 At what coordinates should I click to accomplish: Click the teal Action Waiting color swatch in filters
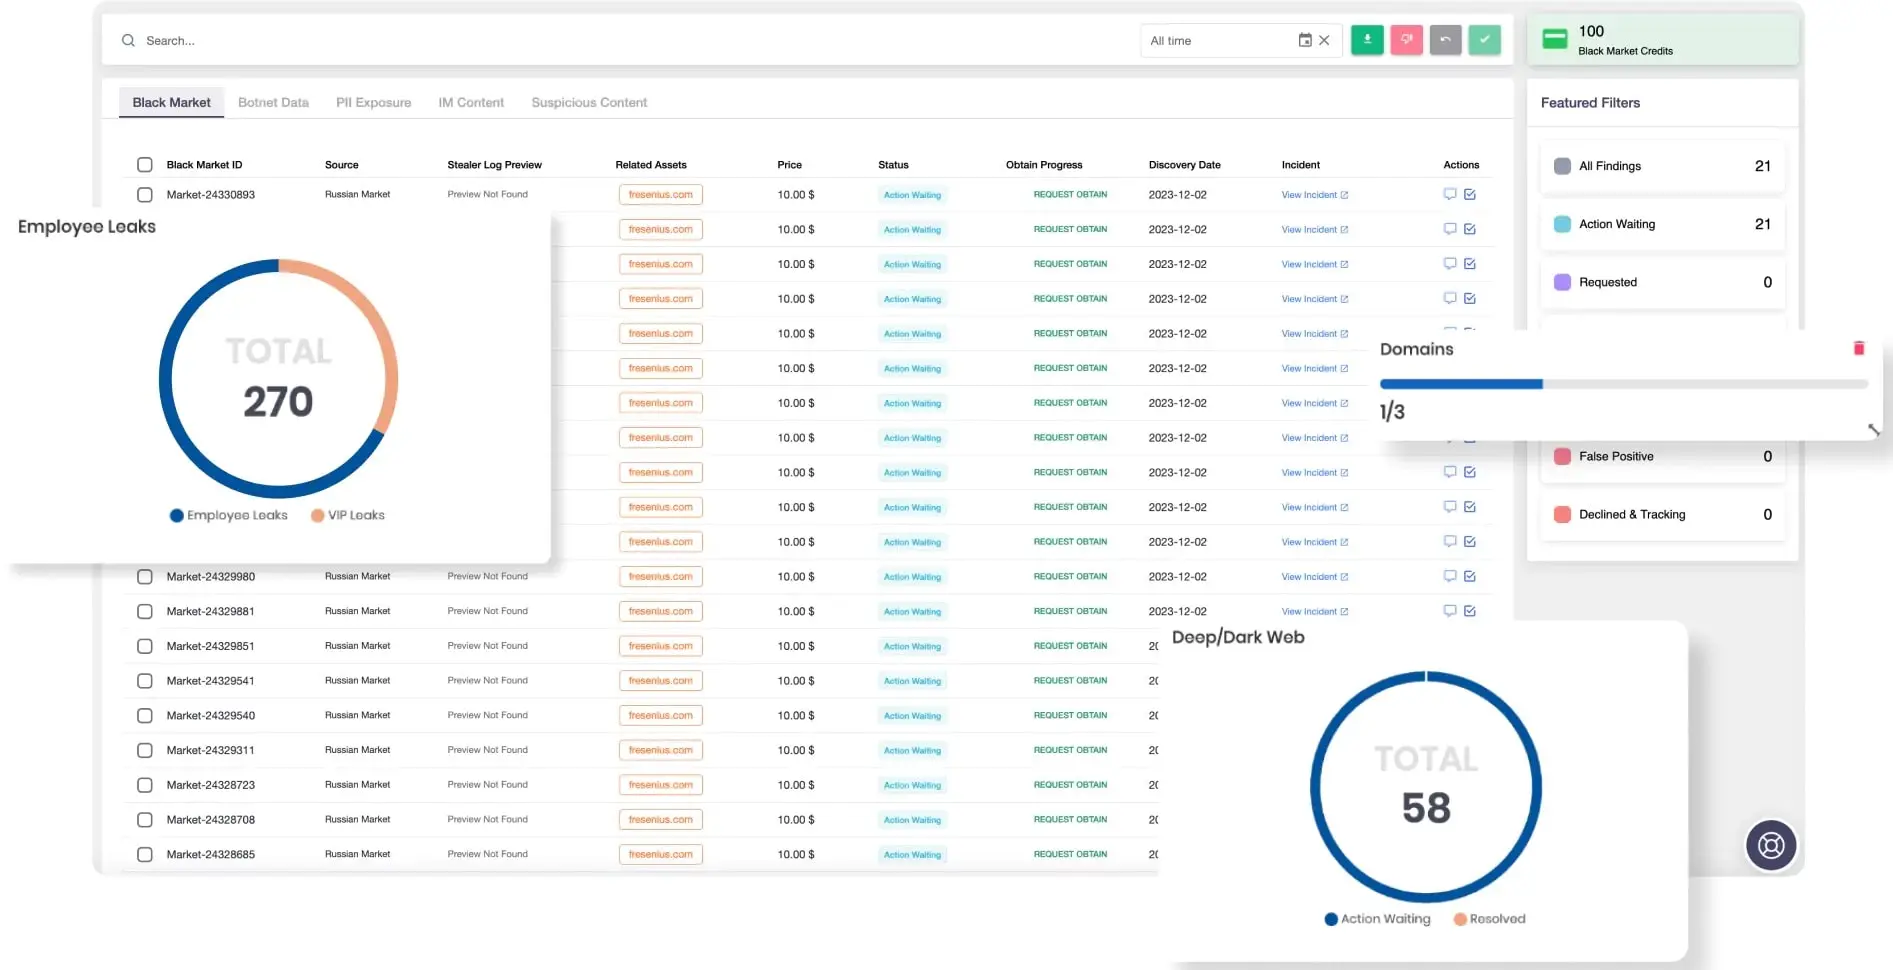(1562, 224)
